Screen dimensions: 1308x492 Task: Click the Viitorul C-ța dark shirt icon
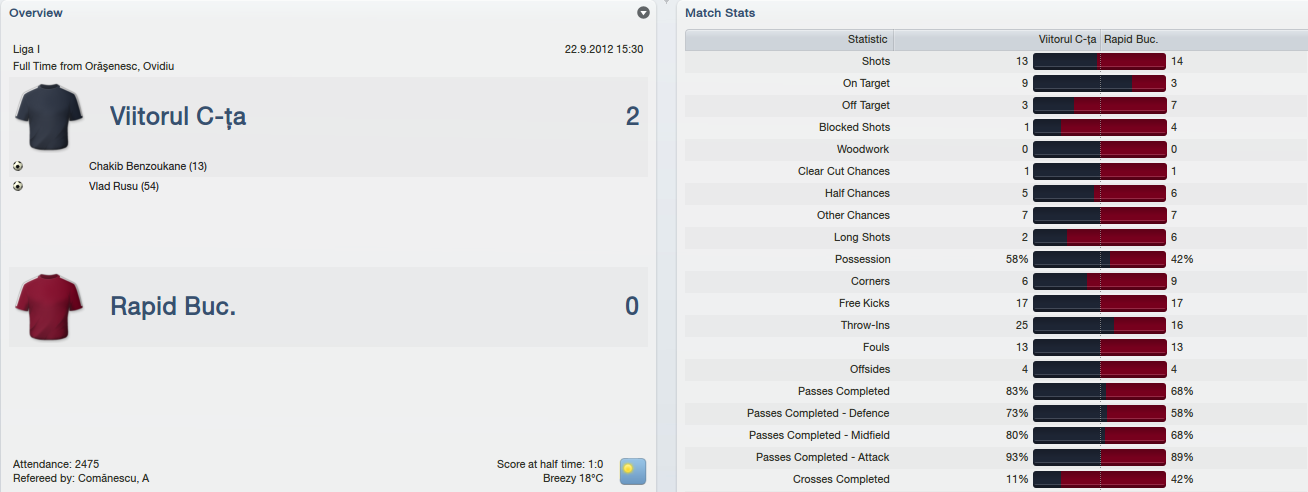49,116
